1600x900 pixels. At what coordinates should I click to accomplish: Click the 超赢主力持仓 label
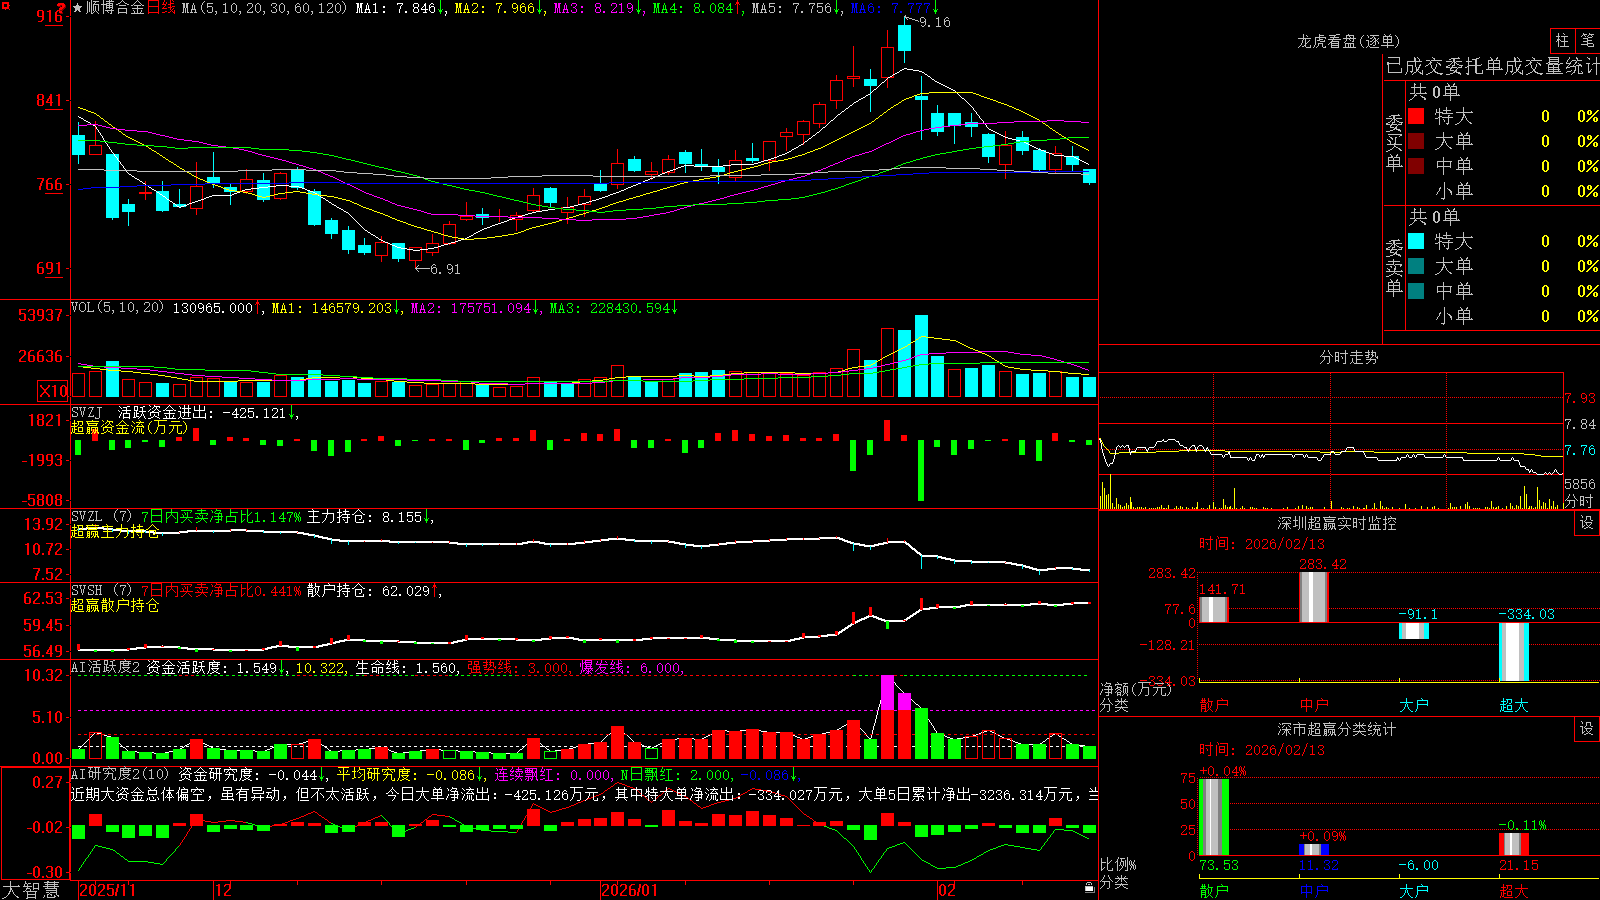point(115,532)
